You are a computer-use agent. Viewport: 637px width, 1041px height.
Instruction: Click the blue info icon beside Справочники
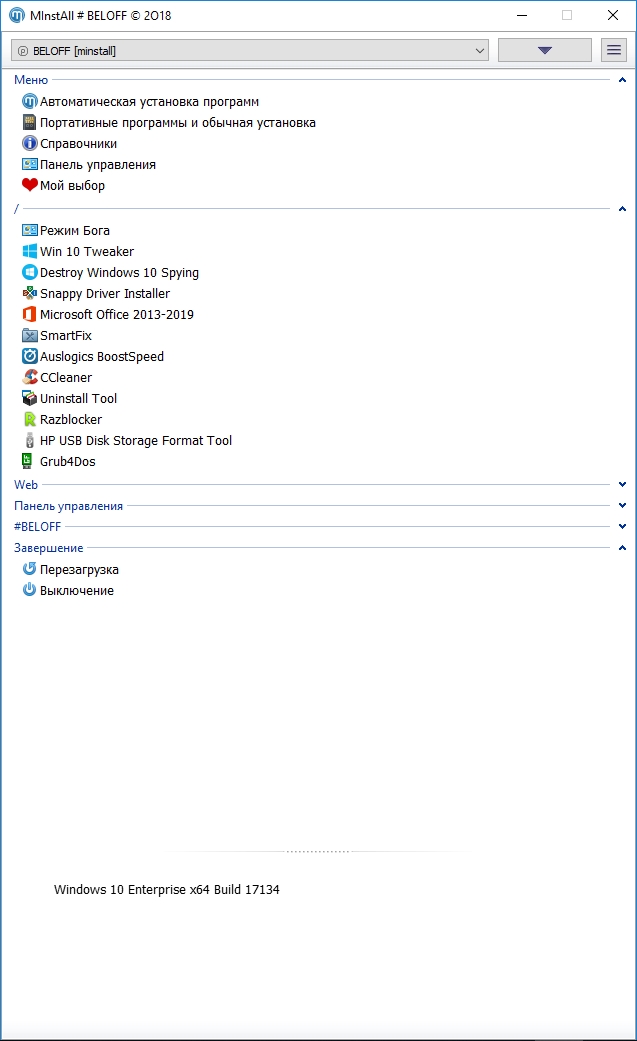point(29,143)
